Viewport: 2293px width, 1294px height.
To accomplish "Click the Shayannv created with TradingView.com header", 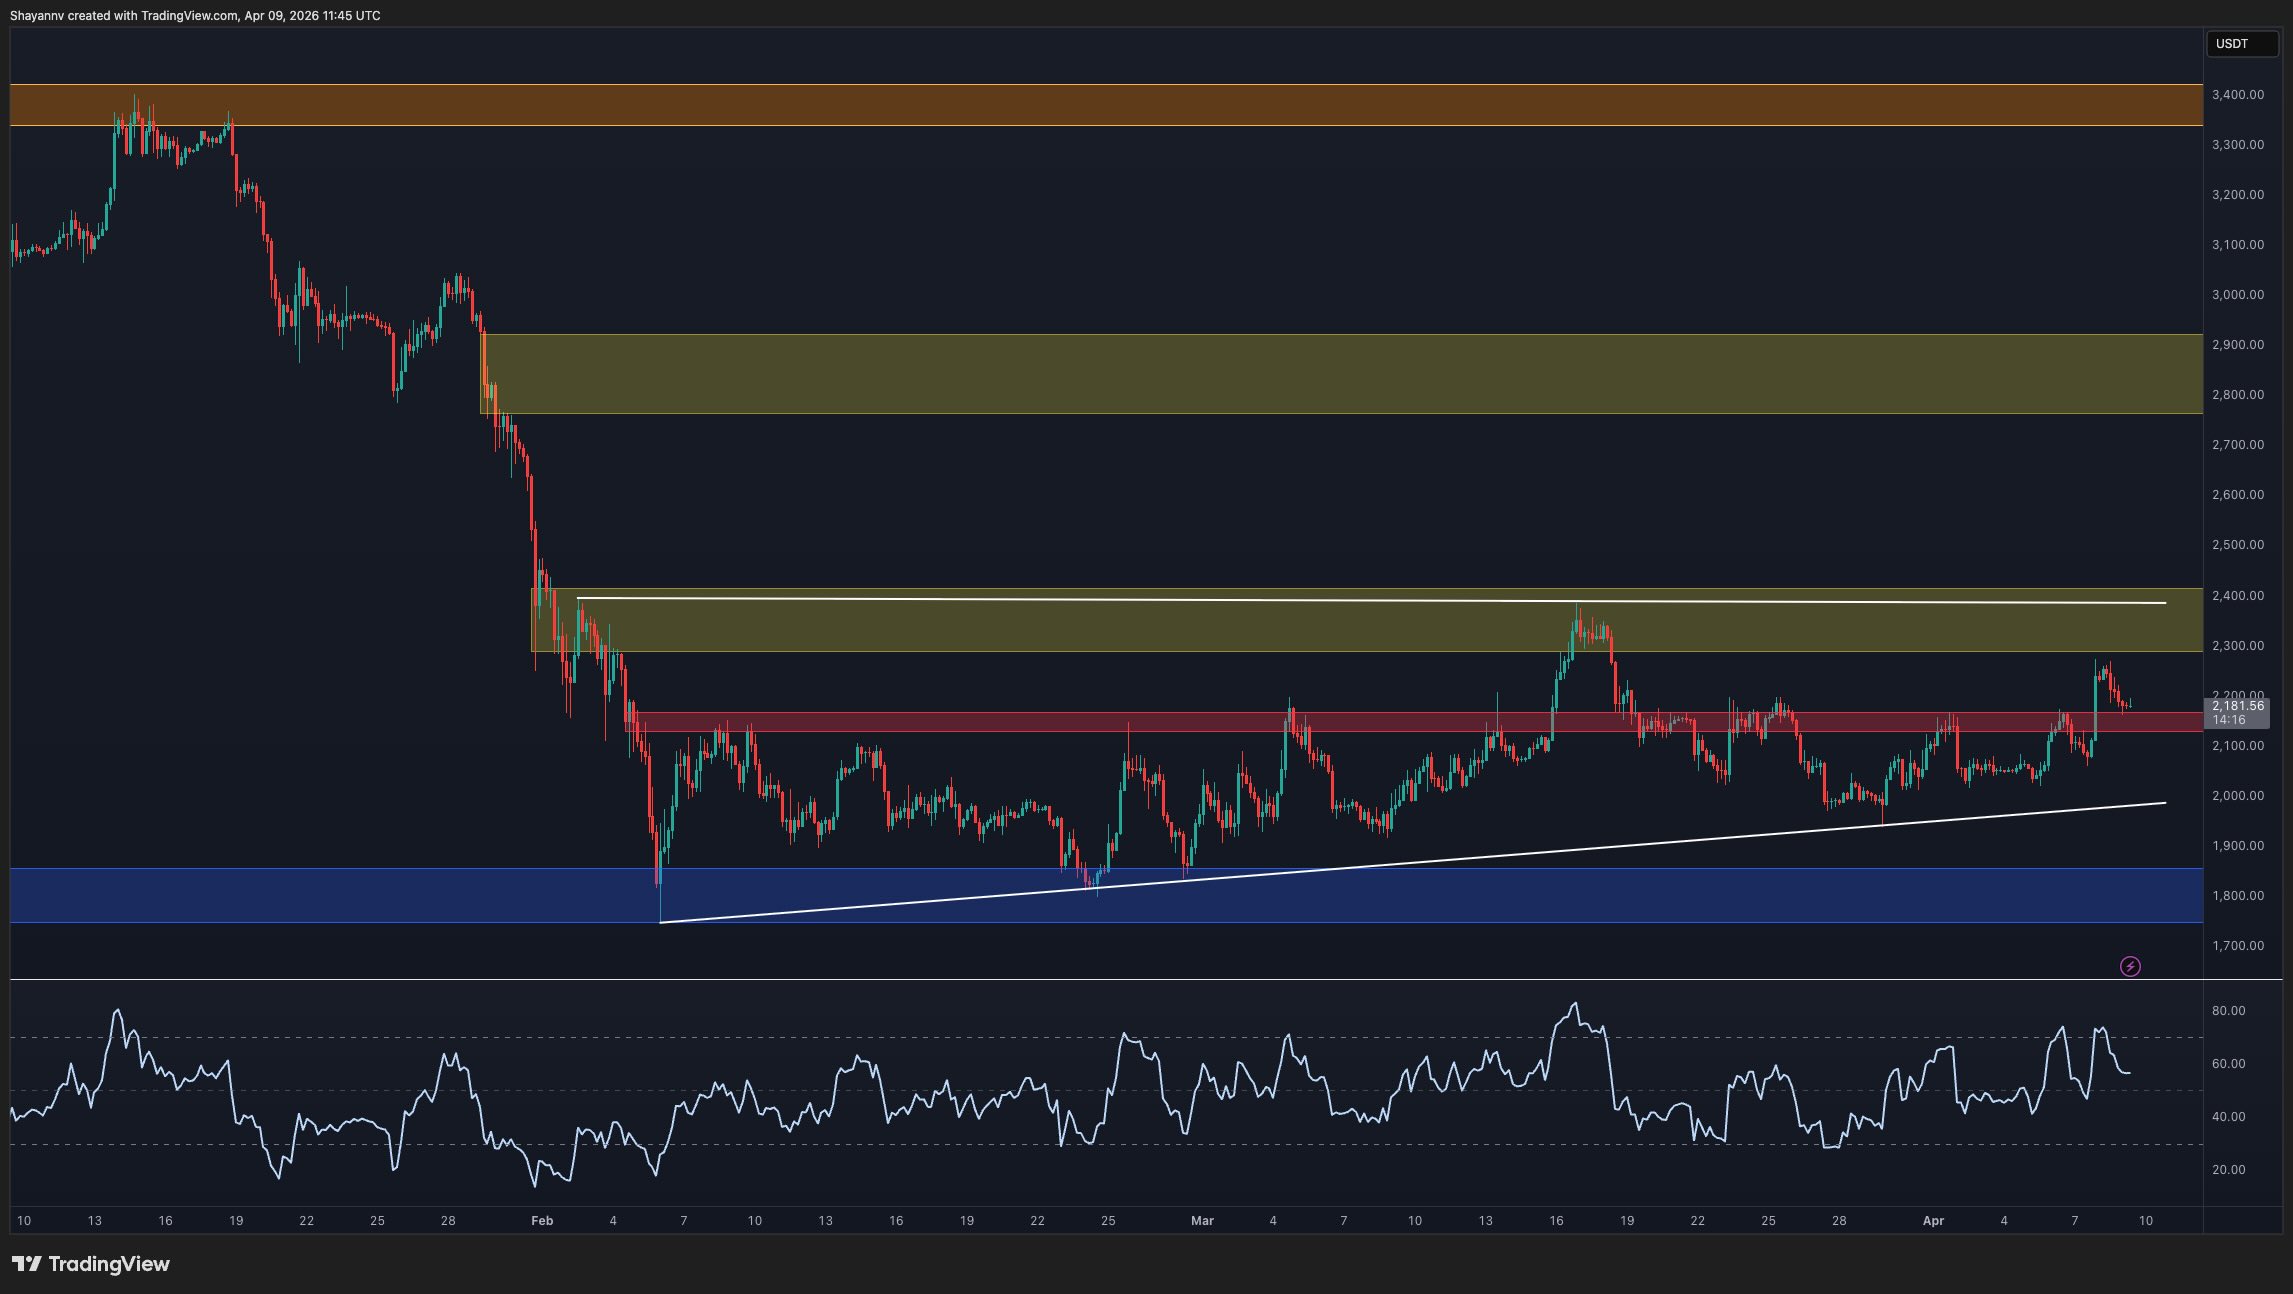I will point(195,16).
